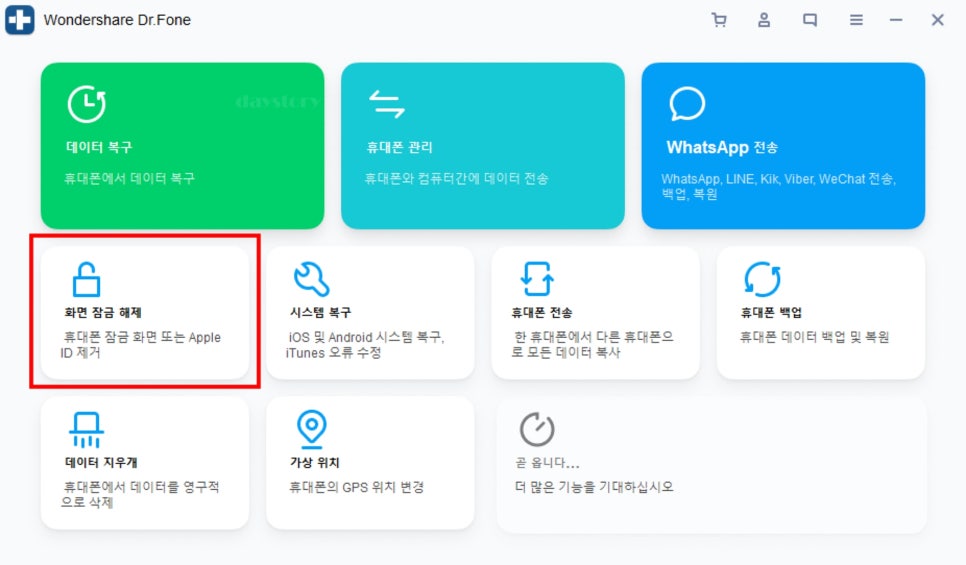Click the text 휴대폰와 컴퓨터간에 데이터 전송
Viewport: 966px width, 565px height.
pos(457,179)
